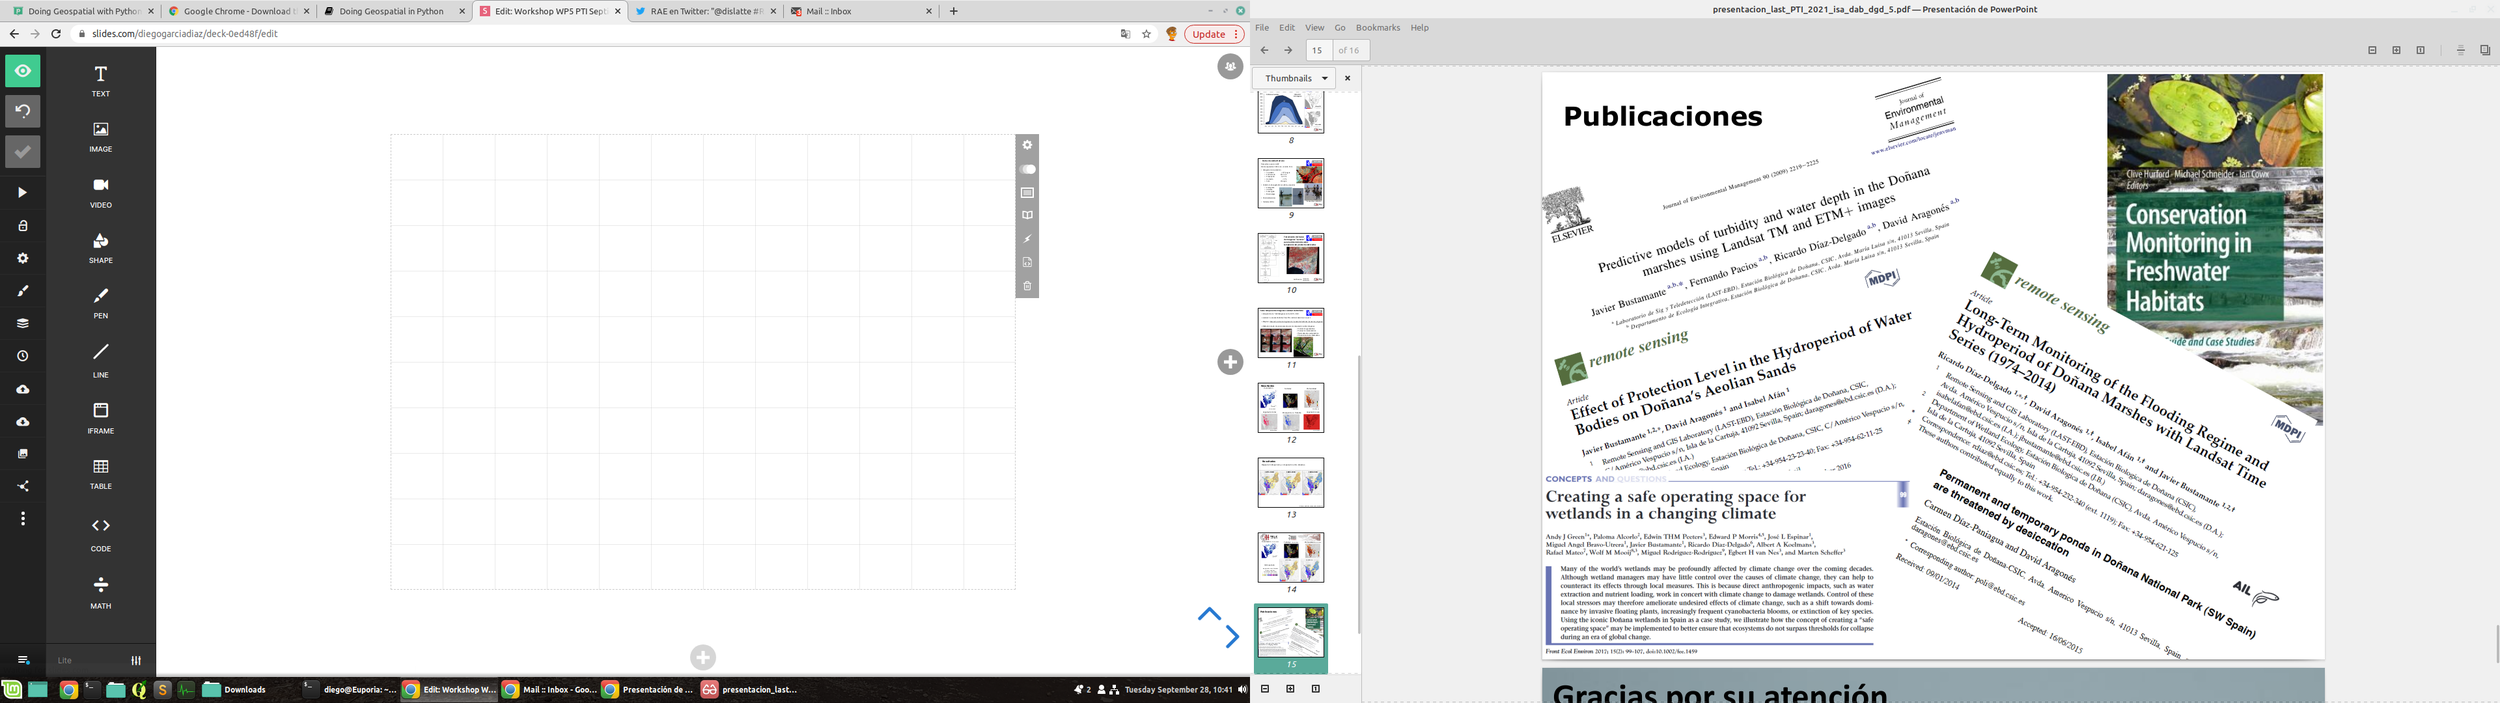The image size is (2500, 703).
Task: Open the media library icon in sidebar
Action: (23, 454)
